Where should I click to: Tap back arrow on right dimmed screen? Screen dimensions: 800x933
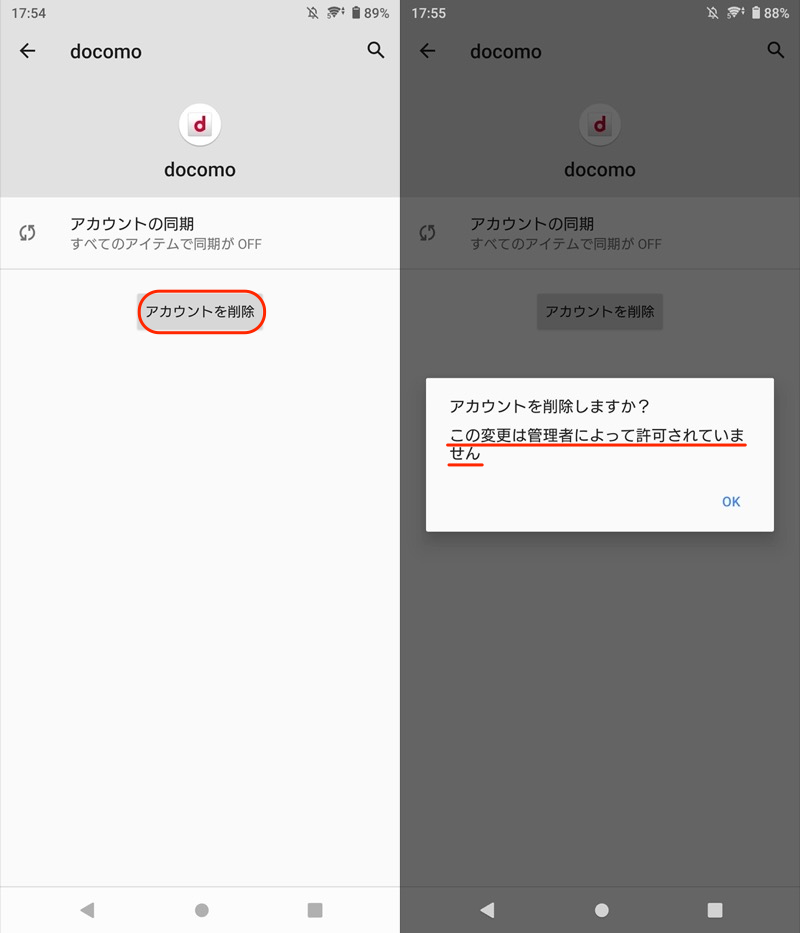427,51
